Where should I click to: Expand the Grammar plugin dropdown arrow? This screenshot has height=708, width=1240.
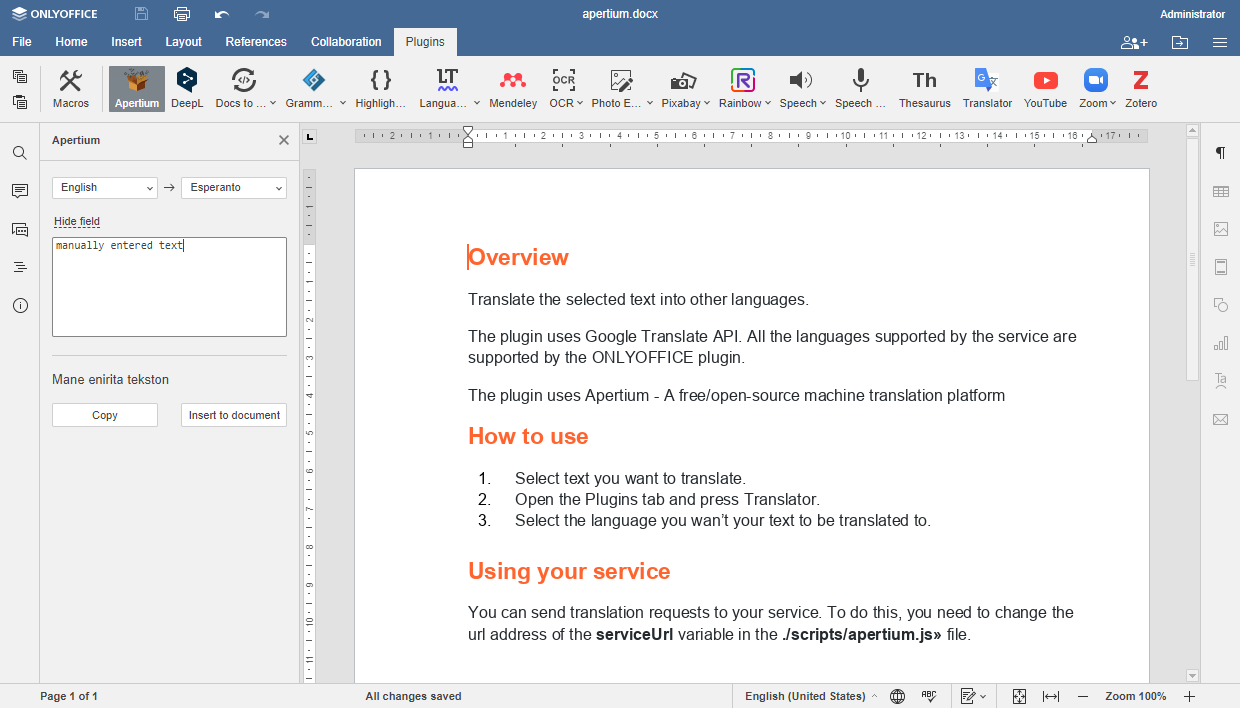342,103
